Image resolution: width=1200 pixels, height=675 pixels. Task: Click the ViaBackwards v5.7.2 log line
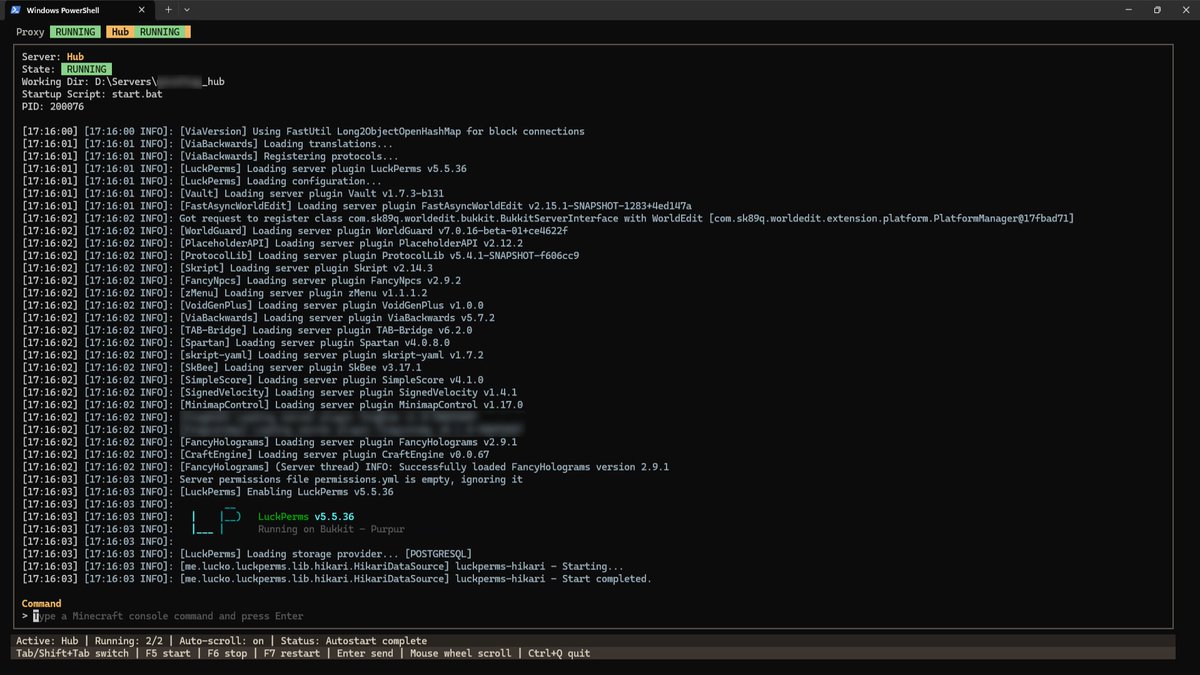(x=259, y=318)
